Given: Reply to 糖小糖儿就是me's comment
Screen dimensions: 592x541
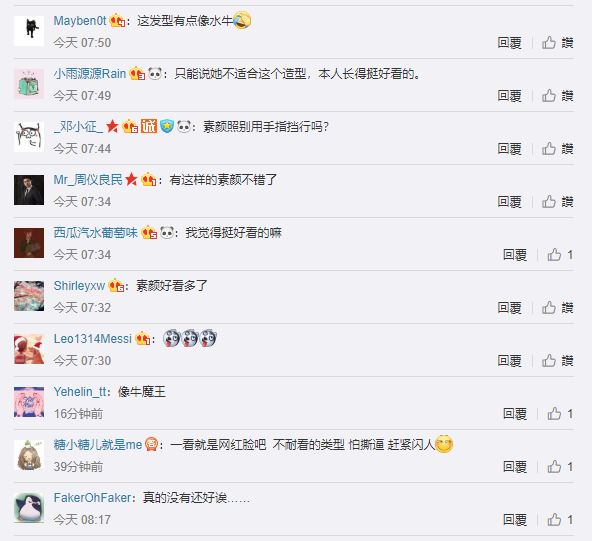Looking at the screenshot, I should pyautogui.click(x=515, y=467).
